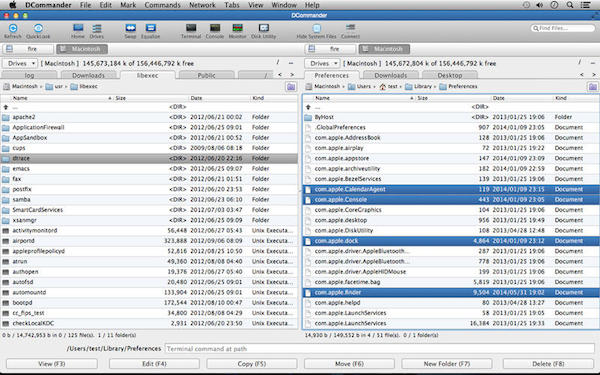Click the Delete (F8) button
The height and width of the screenshot is (375, 600).
click(x=548, y=364)
